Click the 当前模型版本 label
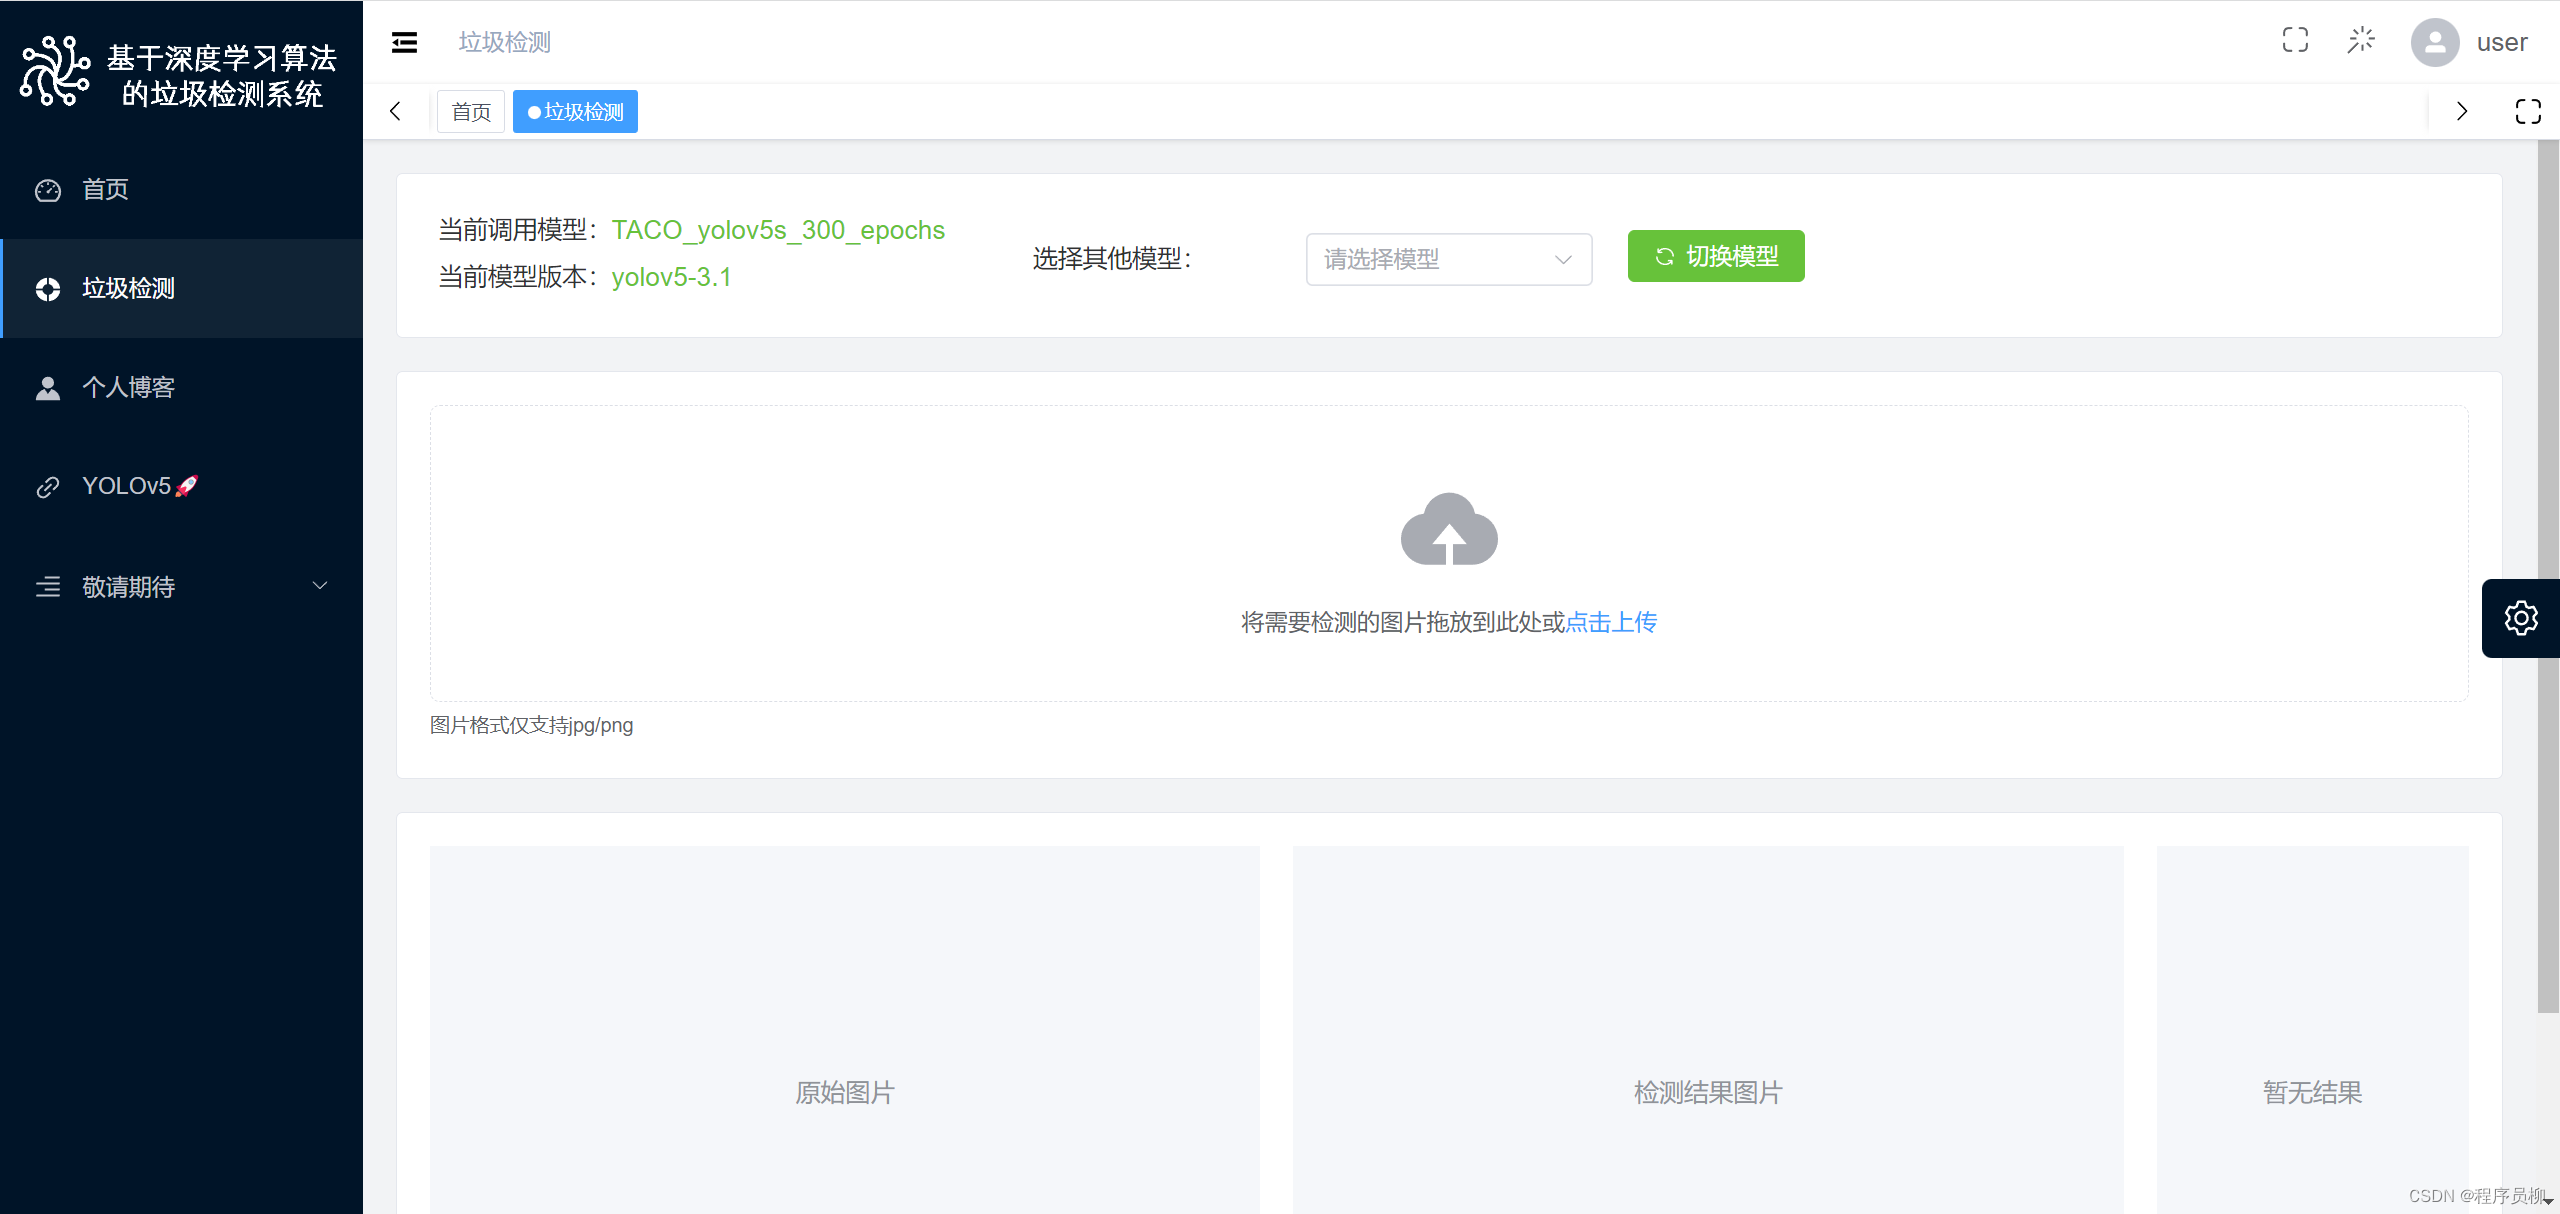 tap(518, 277)
